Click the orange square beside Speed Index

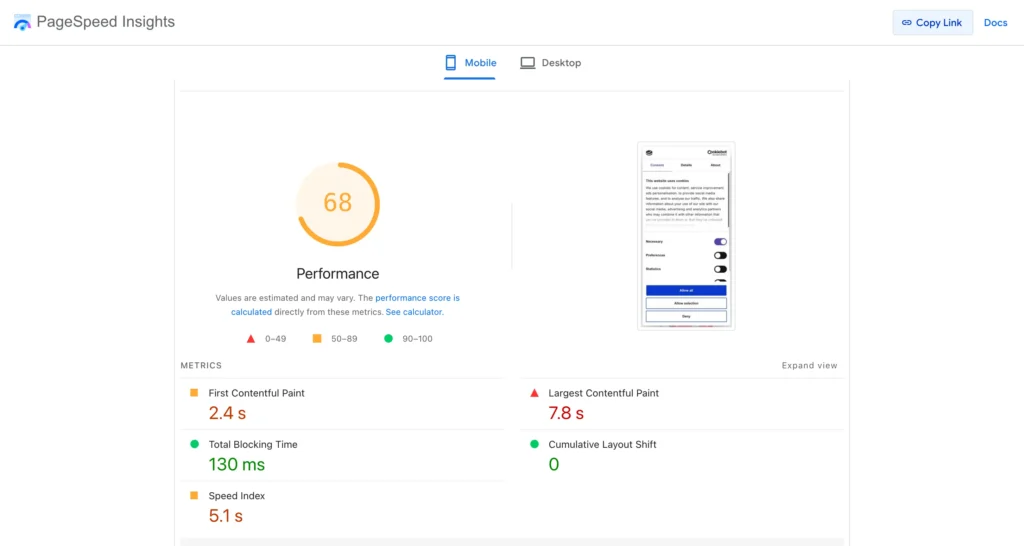pos(194,496)
